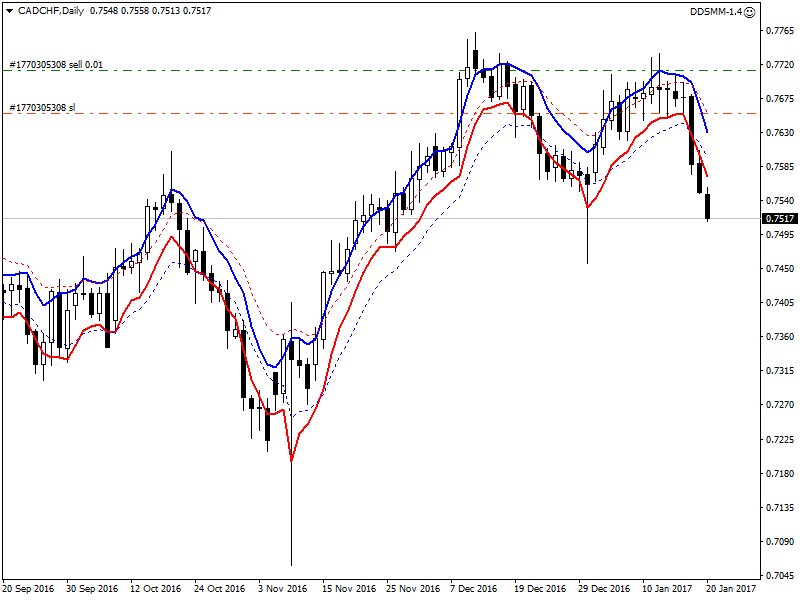This screenshot has height=600, width=800.
Task: Click the 0.7585 price scale label
Action: [x=780, y=167]
